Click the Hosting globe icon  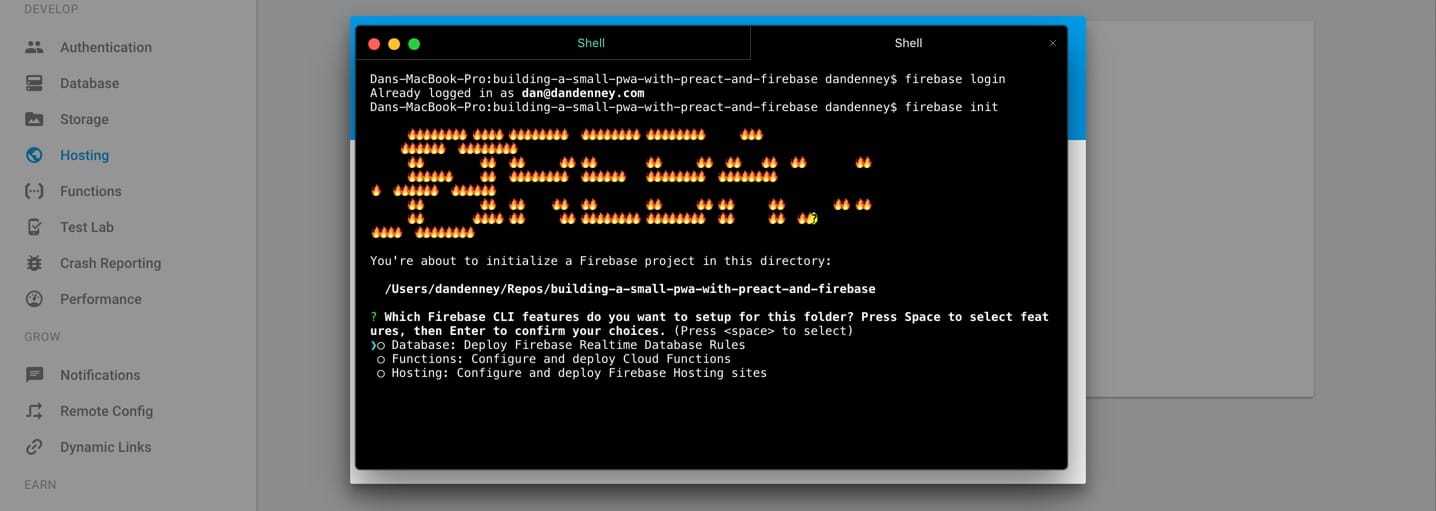(34, 155)
